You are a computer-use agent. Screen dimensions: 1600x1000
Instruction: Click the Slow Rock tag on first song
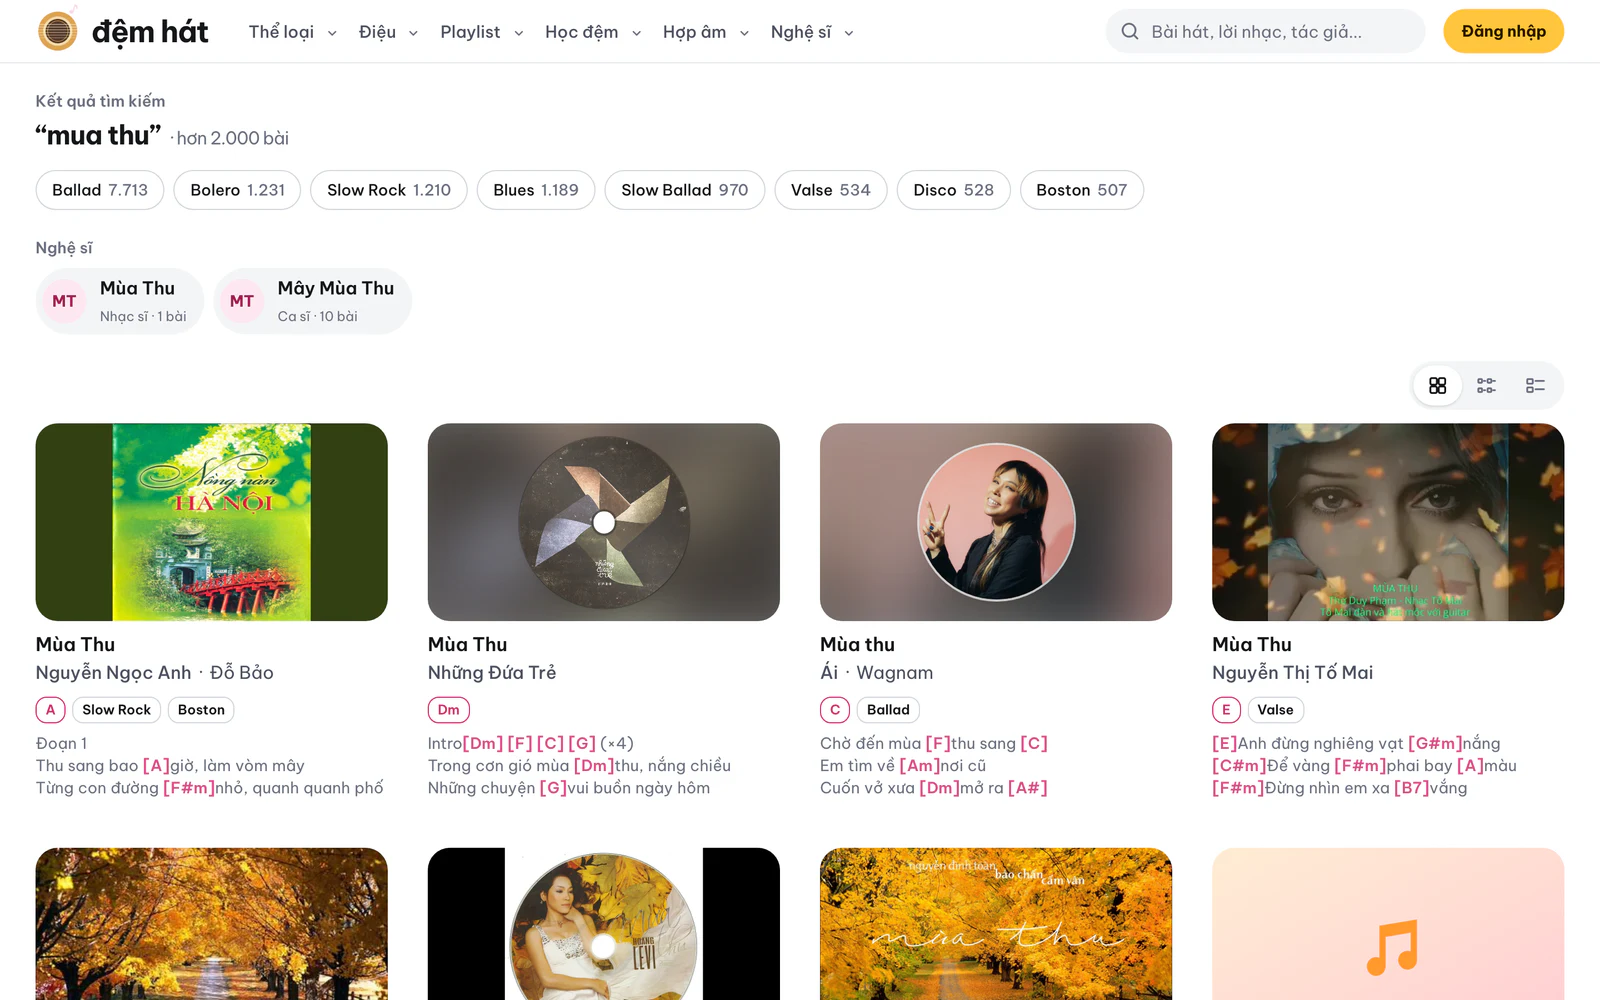116,710
